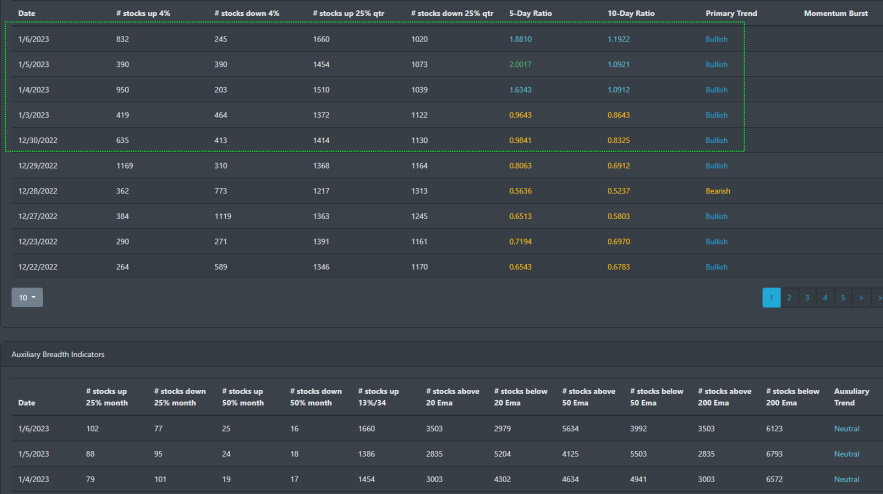Select the 1/6/2023 date in top table
This screenshot has height=494, width=883.
(x=33, y=39)
